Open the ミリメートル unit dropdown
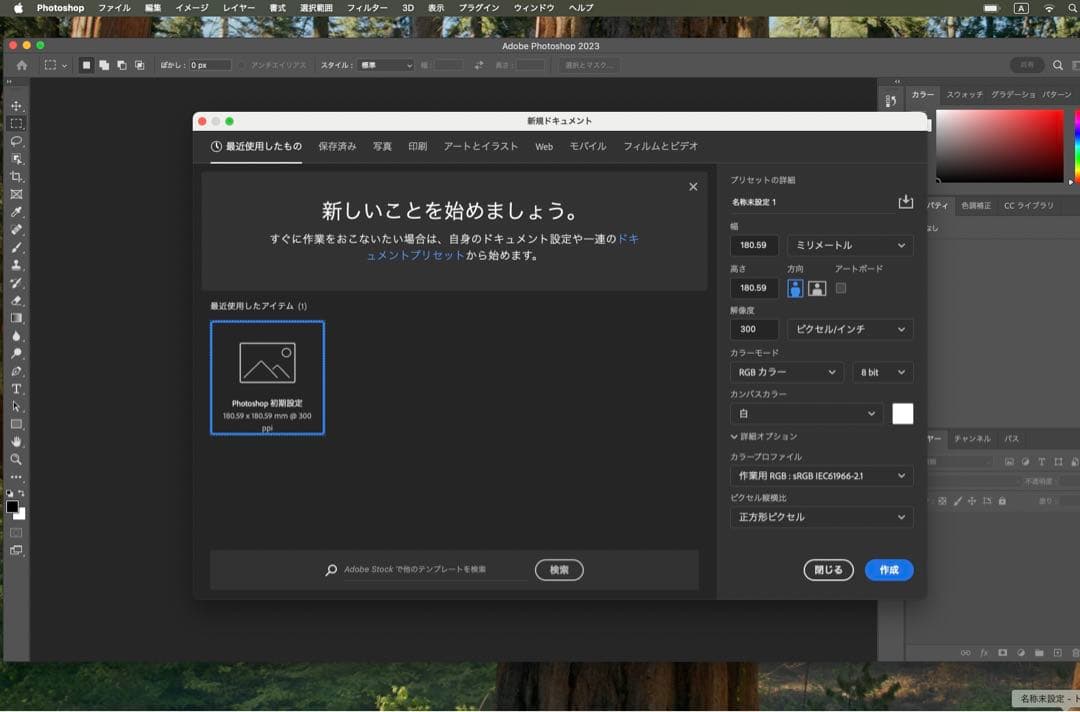Screen dimensions: 1080x712 pyautogui.click(x=849, y=245)
